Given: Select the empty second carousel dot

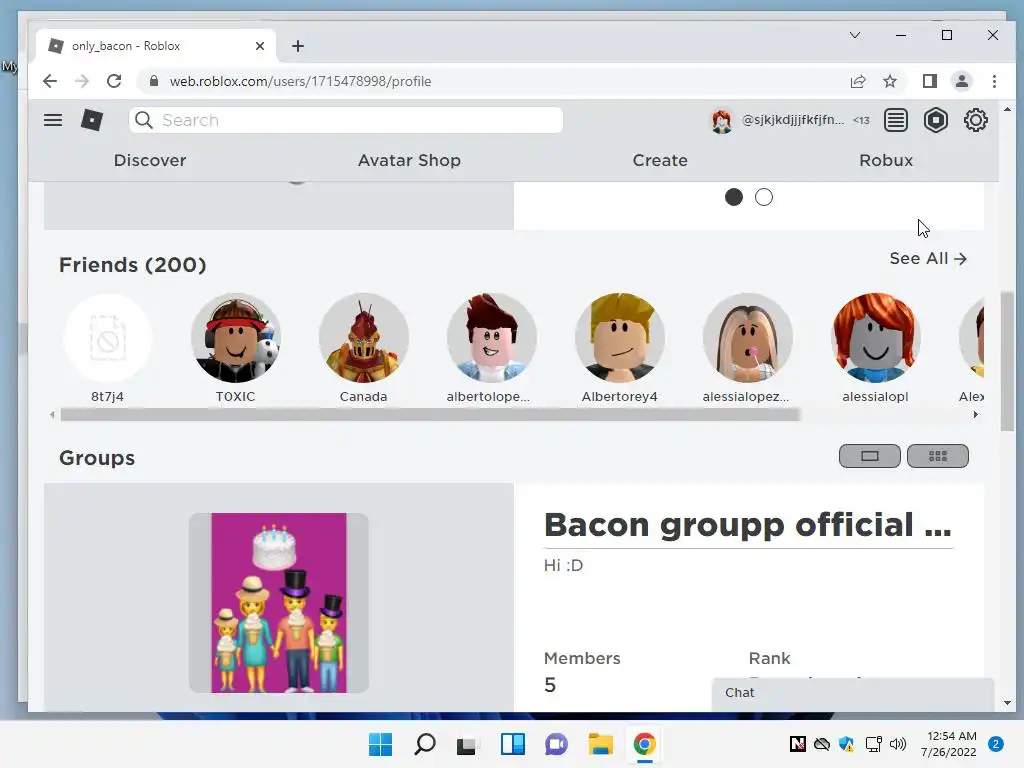Looking at the screenshot, I should pos(763,197).
